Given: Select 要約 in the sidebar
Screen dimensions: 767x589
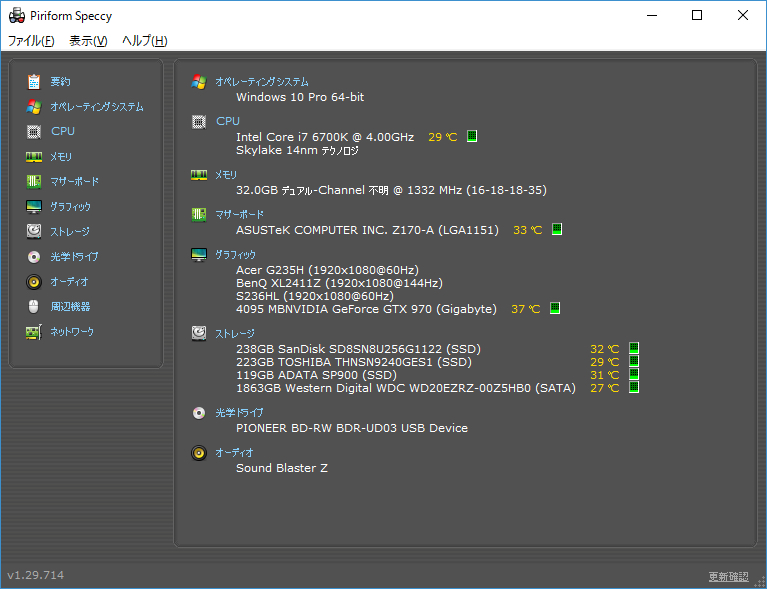Looking at the screenshot, I should pyautogui.click(x=60, y=82).
